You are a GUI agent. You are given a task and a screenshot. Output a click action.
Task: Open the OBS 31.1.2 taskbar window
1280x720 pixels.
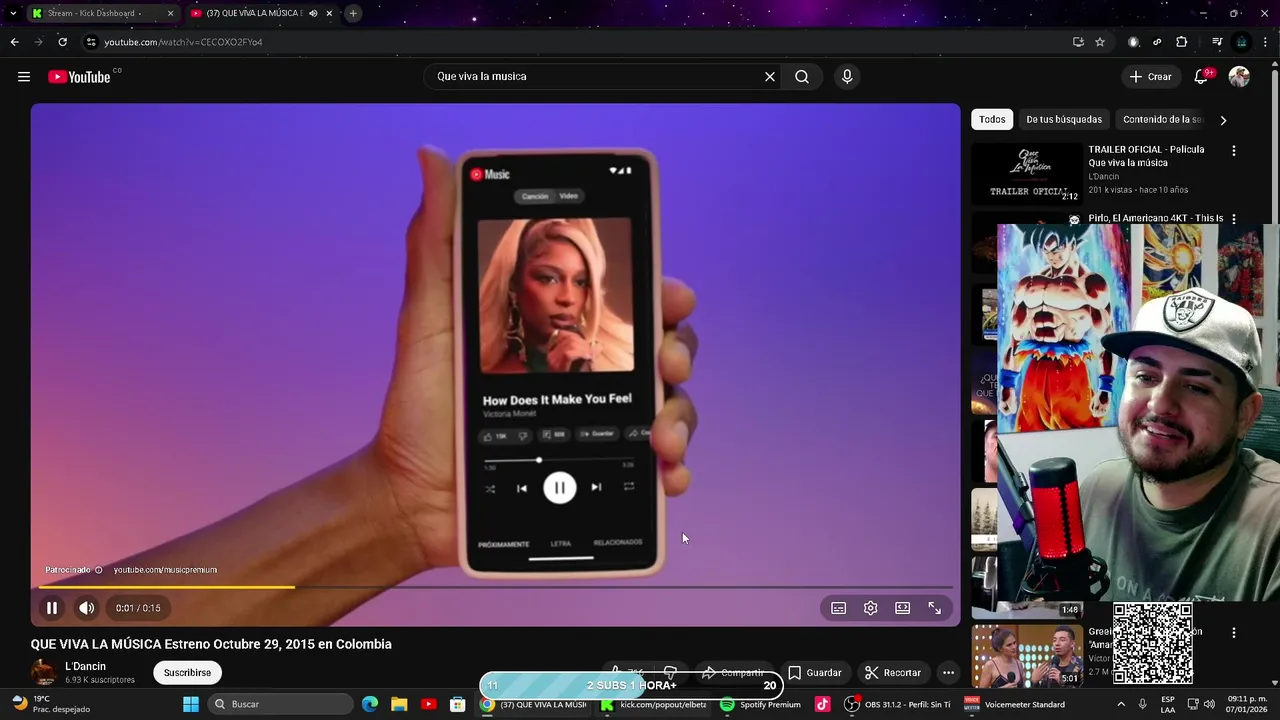898,704
